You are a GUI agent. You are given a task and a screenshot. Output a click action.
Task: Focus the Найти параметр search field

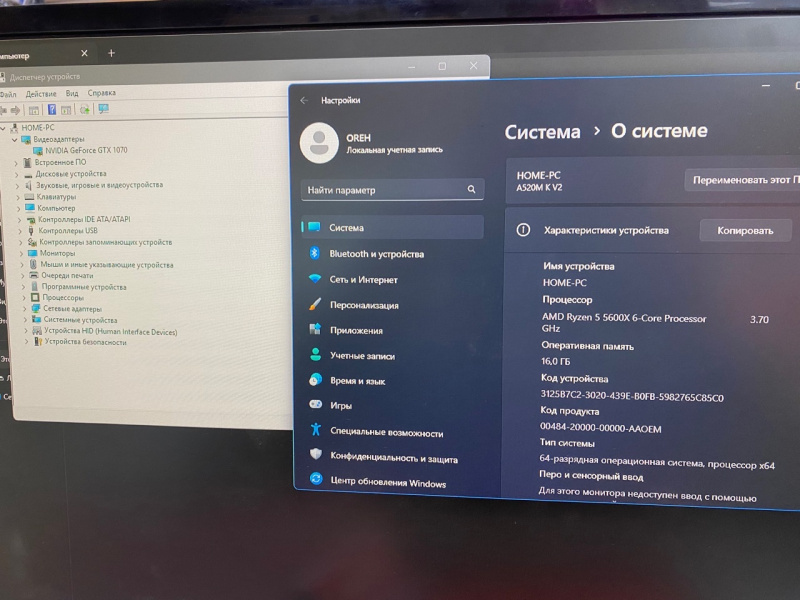(x=392, y=190)
